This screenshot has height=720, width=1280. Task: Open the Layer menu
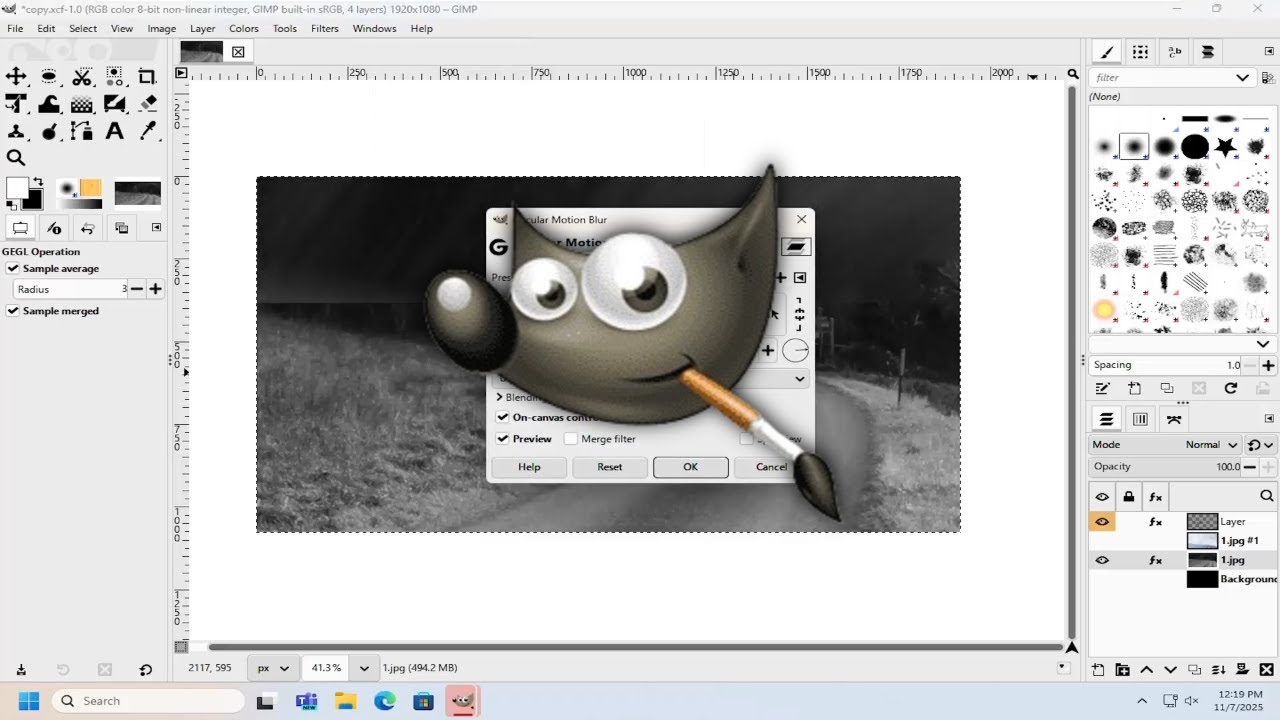[202, 29]
